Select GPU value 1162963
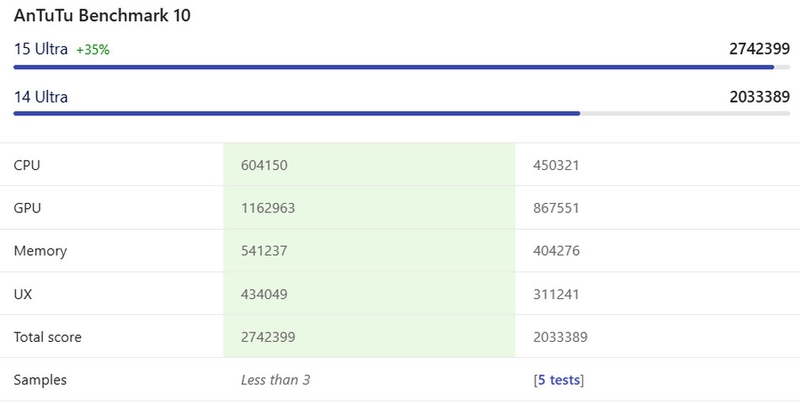 pyautogui.click(x=268, y=208)
